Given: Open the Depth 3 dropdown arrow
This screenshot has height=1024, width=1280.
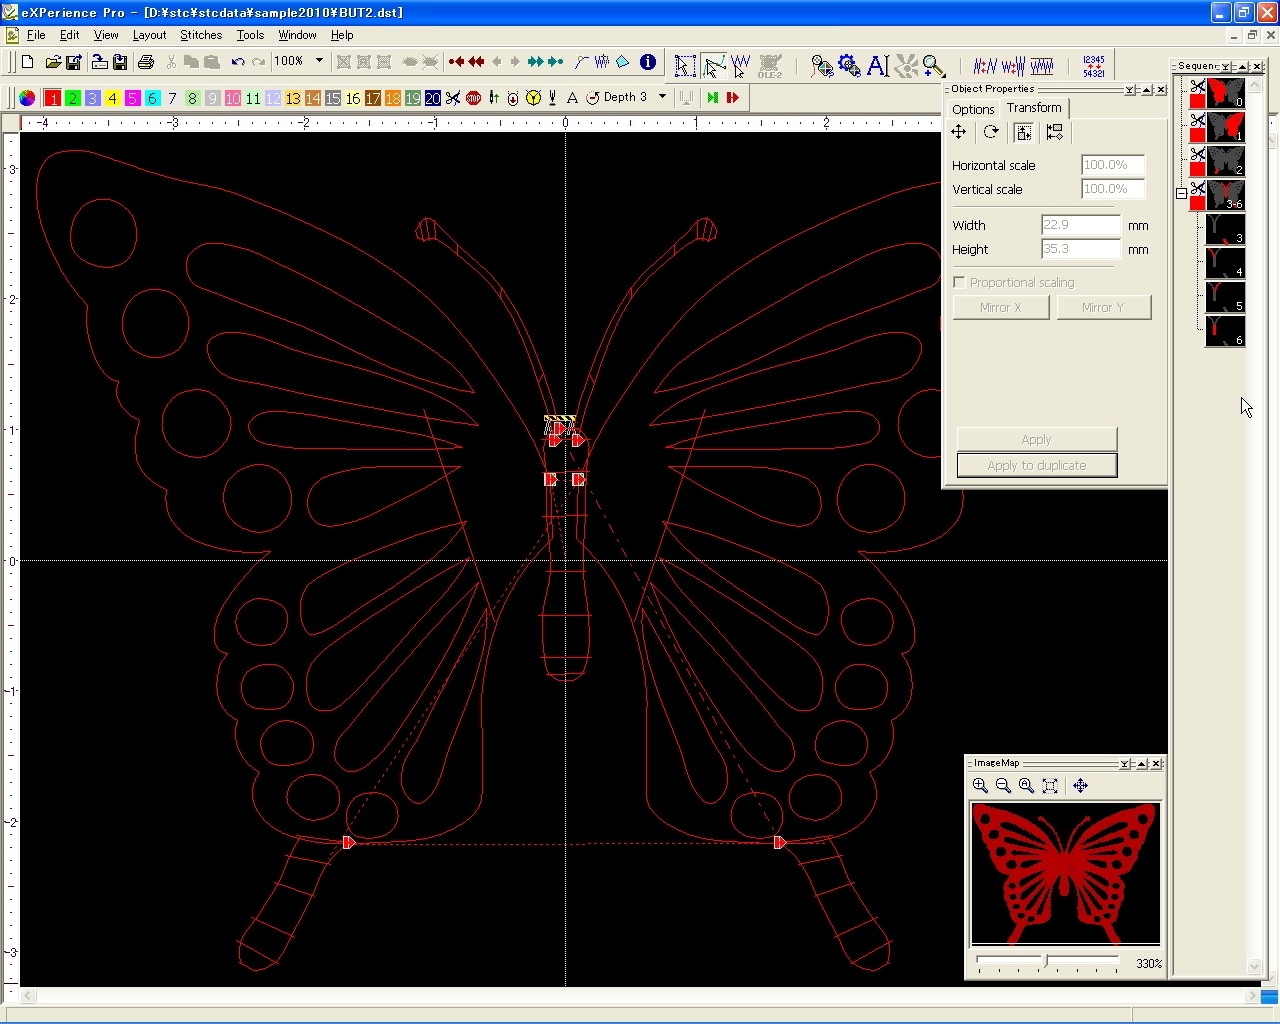Looking at the screenshot, I should (x=662, y=97).
